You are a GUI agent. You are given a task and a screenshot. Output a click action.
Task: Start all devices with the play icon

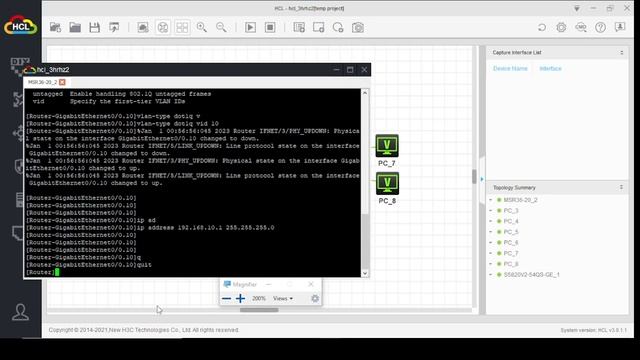tap(250, 27)
